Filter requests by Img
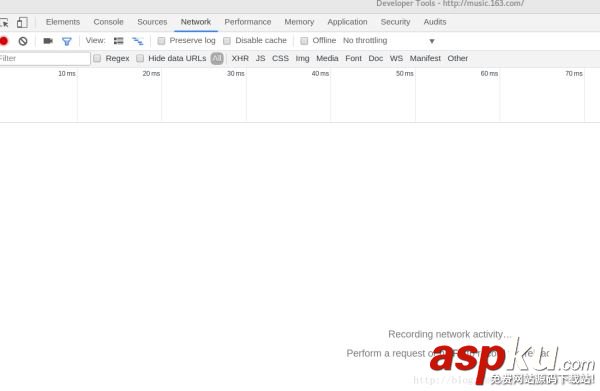600x391 pixels. [x=302, y=59]
